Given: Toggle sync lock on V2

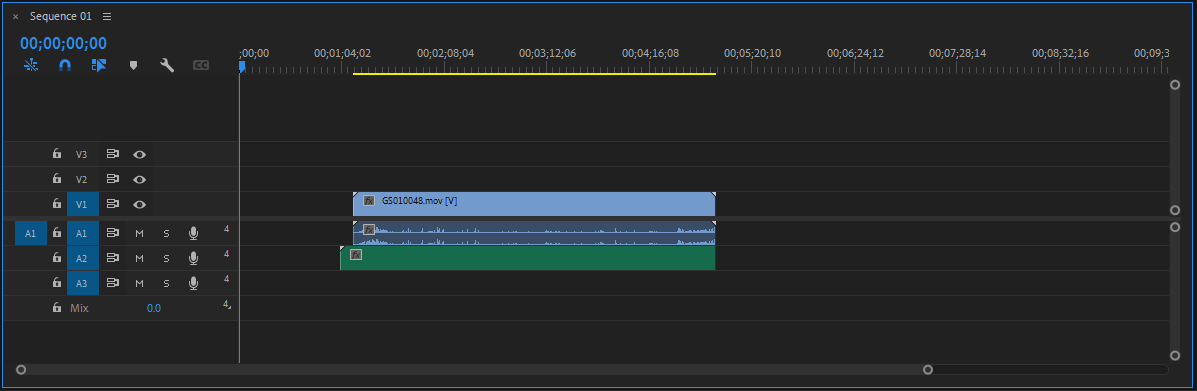Looking at the screenshot, I should pos(113,179).
